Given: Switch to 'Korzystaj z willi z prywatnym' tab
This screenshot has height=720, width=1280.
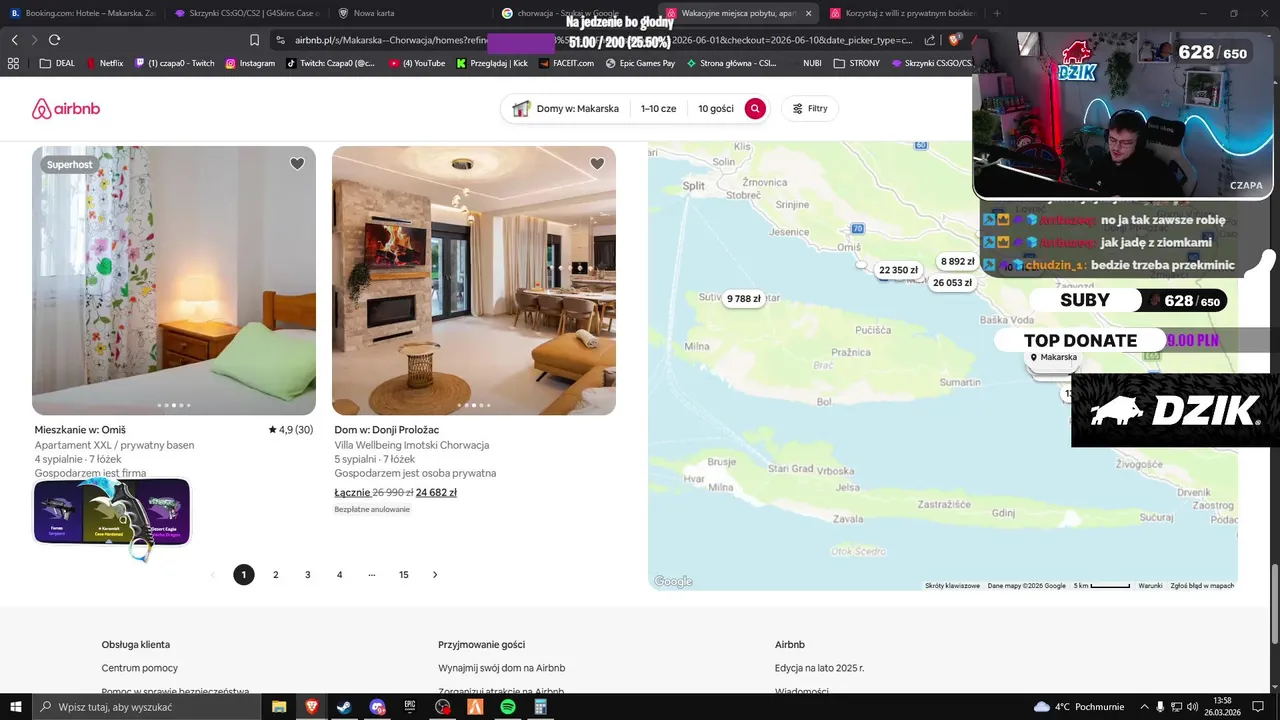Looking at the screenshot, I should [902, 13].
